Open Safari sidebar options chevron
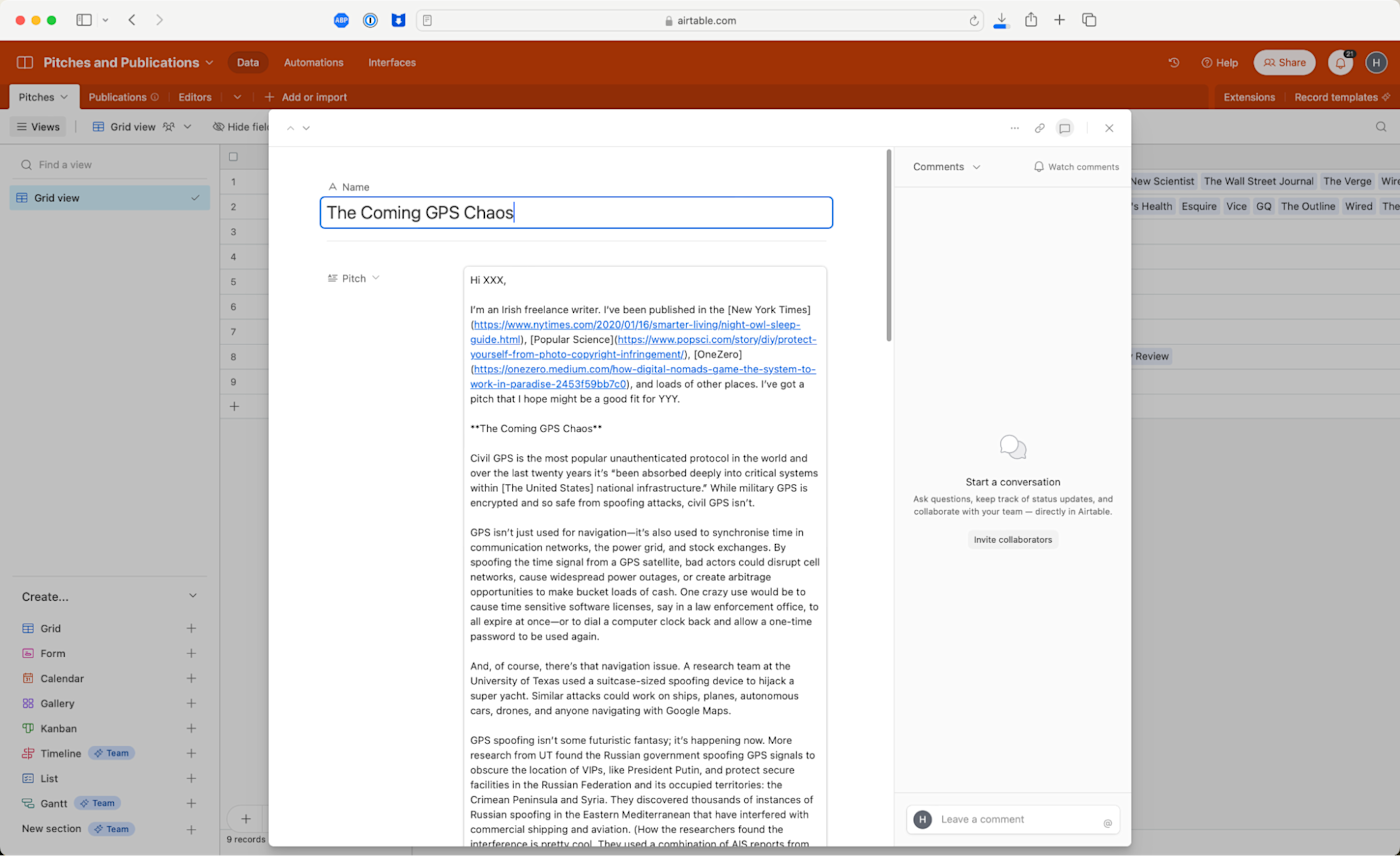This screenshot has width=1400, height=856. point(105,20)
